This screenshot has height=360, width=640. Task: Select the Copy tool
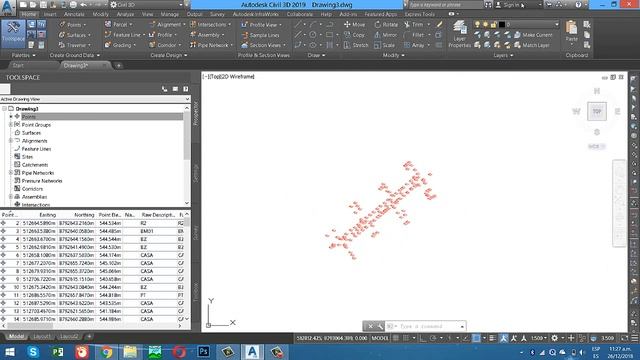coord(354,35)
